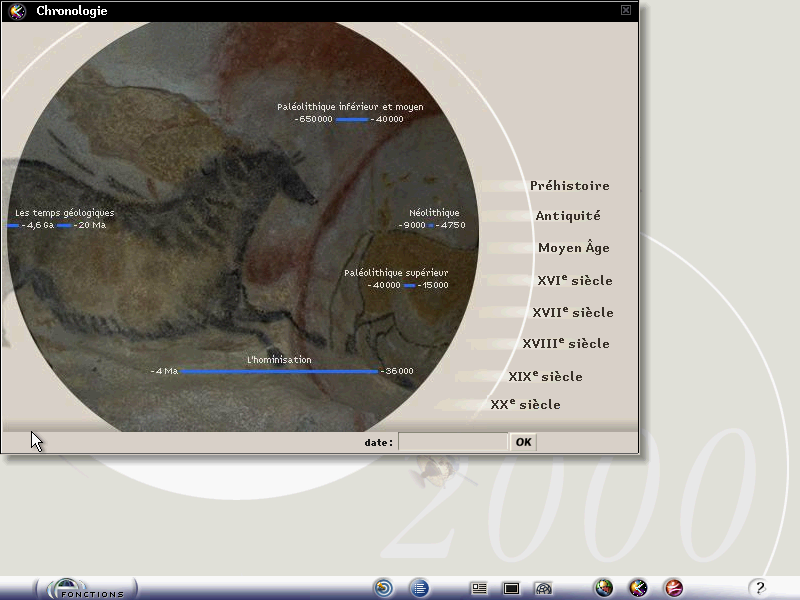Click the -40000 date under Paléolithique inférieur
The height and width of the screenshot is (600, 800).
point(387,119)
